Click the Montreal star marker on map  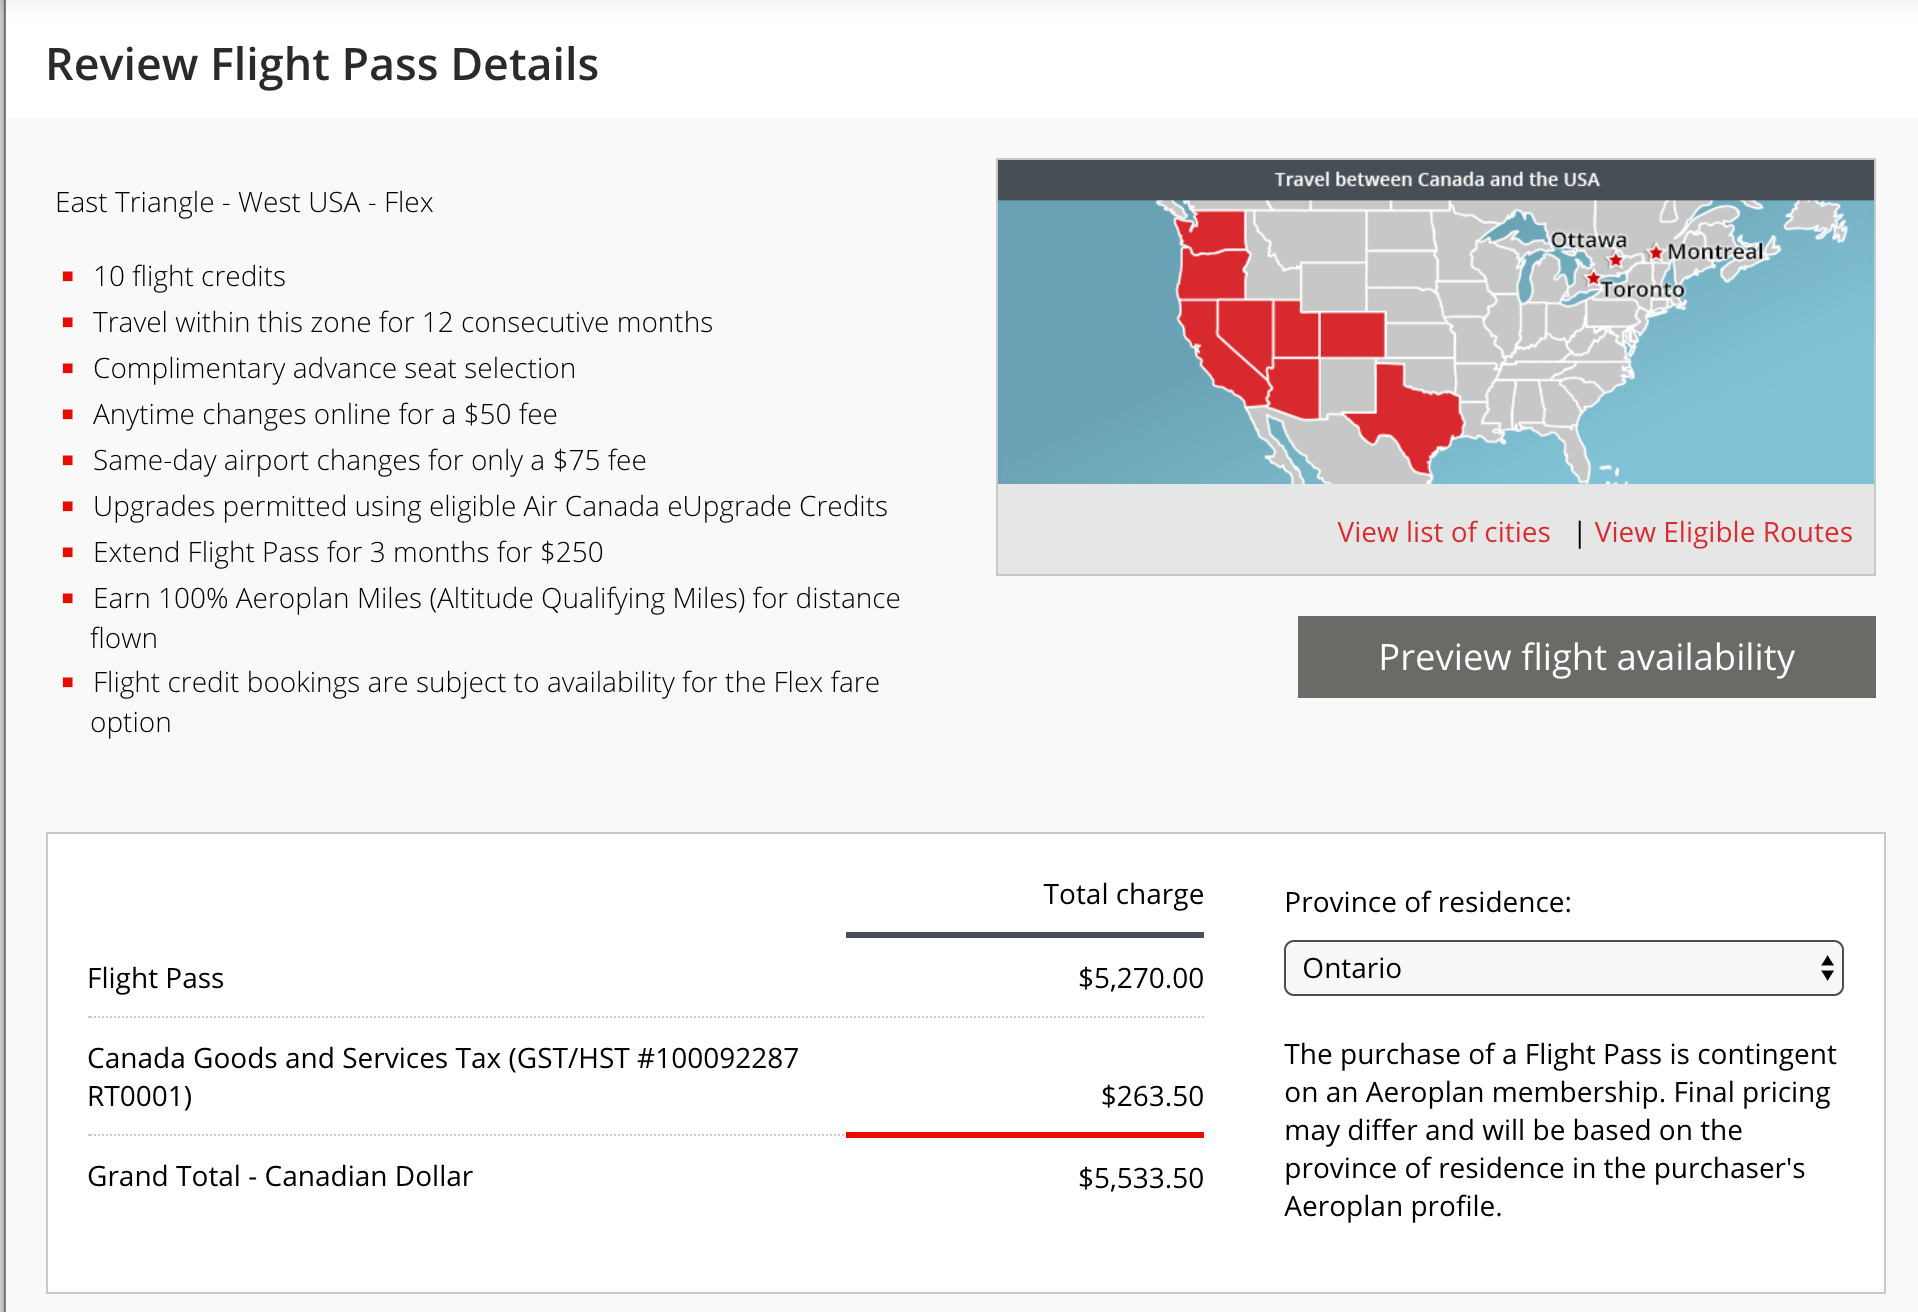[x=1656, y=252]
